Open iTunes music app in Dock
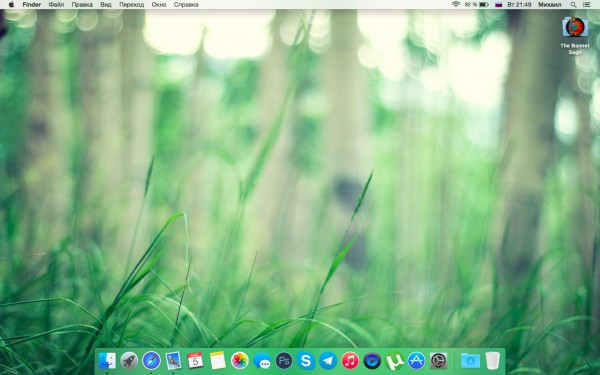The image size is (600, 375). (x=350, y=361)
